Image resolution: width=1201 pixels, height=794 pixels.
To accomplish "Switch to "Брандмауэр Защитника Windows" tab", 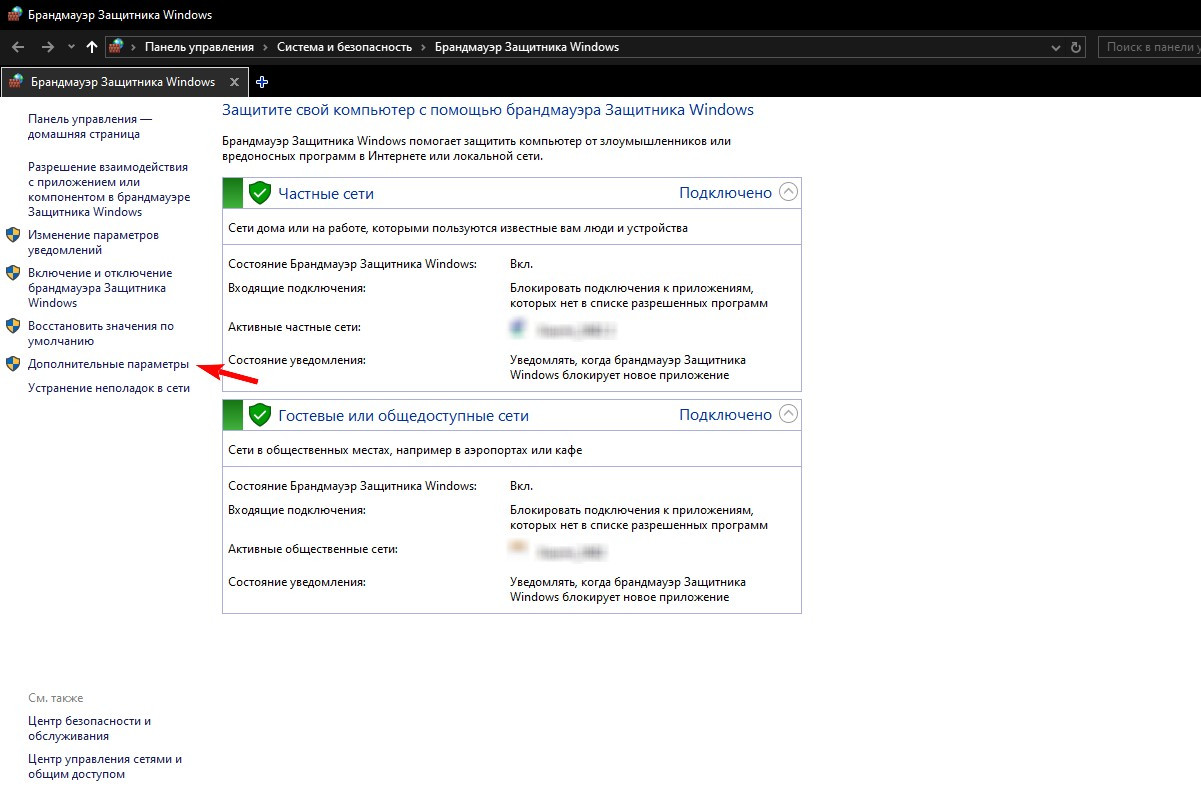I will (x=122, y=82).
